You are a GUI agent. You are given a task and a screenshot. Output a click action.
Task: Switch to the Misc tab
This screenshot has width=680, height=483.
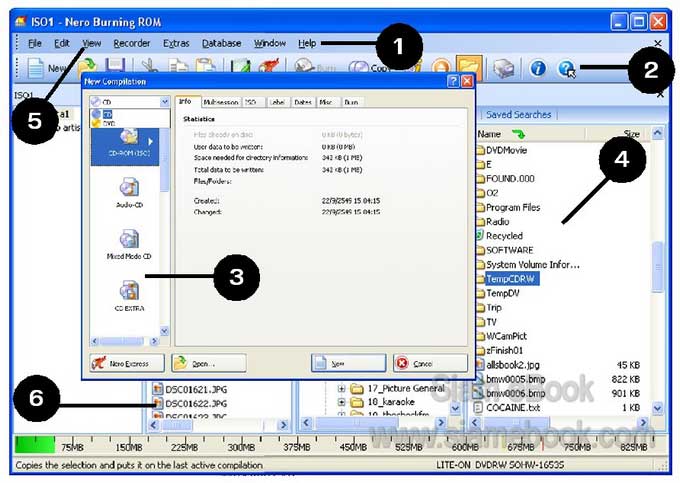click(x=326, y=102)
